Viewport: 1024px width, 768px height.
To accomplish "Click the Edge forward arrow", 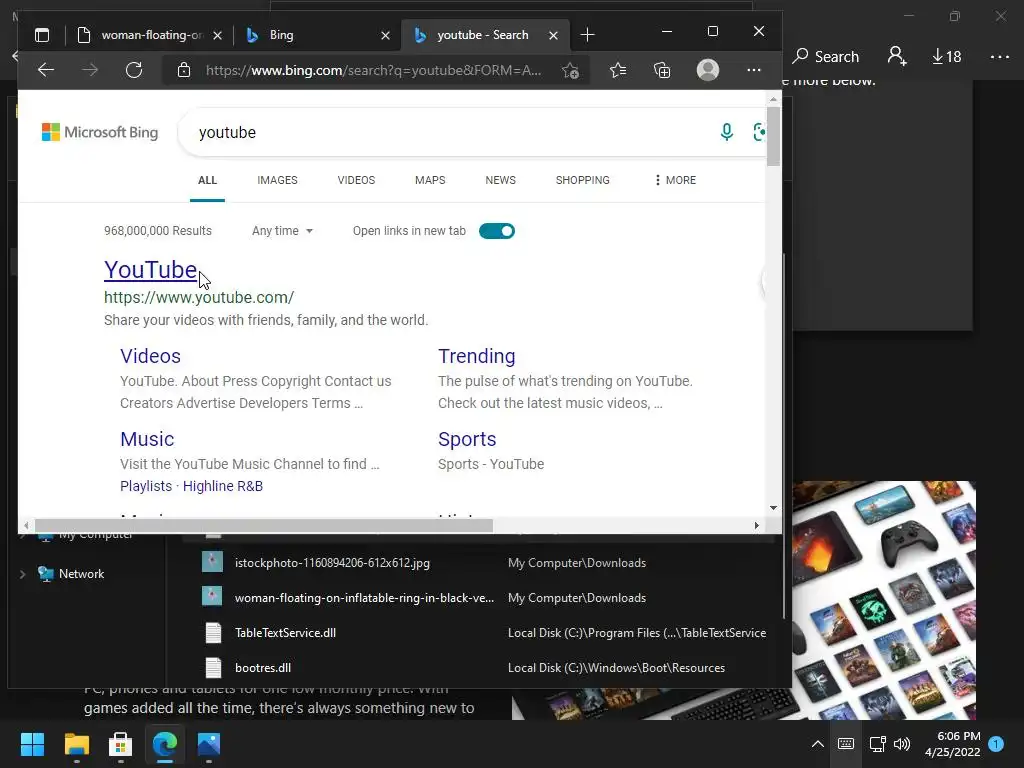I will (x=90, y=70).
